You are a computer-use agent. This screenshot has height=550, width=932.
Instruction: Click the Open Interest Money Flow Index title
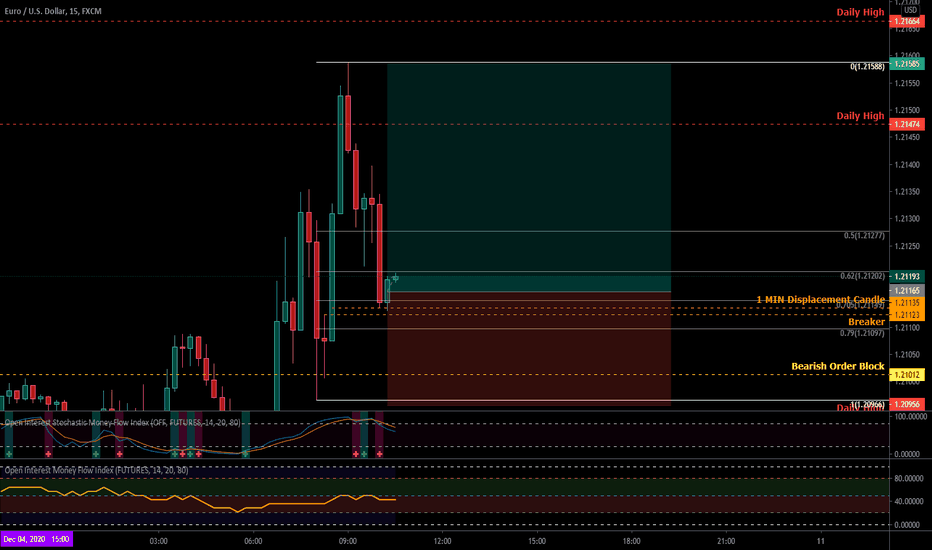click(96, 470)
